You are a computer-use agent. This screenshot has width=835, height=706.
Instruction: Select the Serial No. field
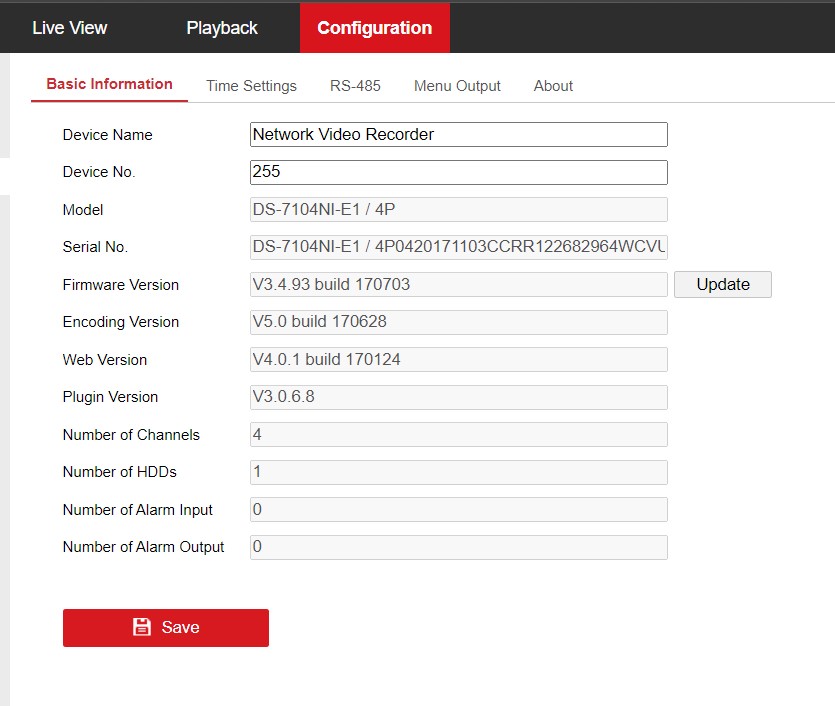(458, 247)
